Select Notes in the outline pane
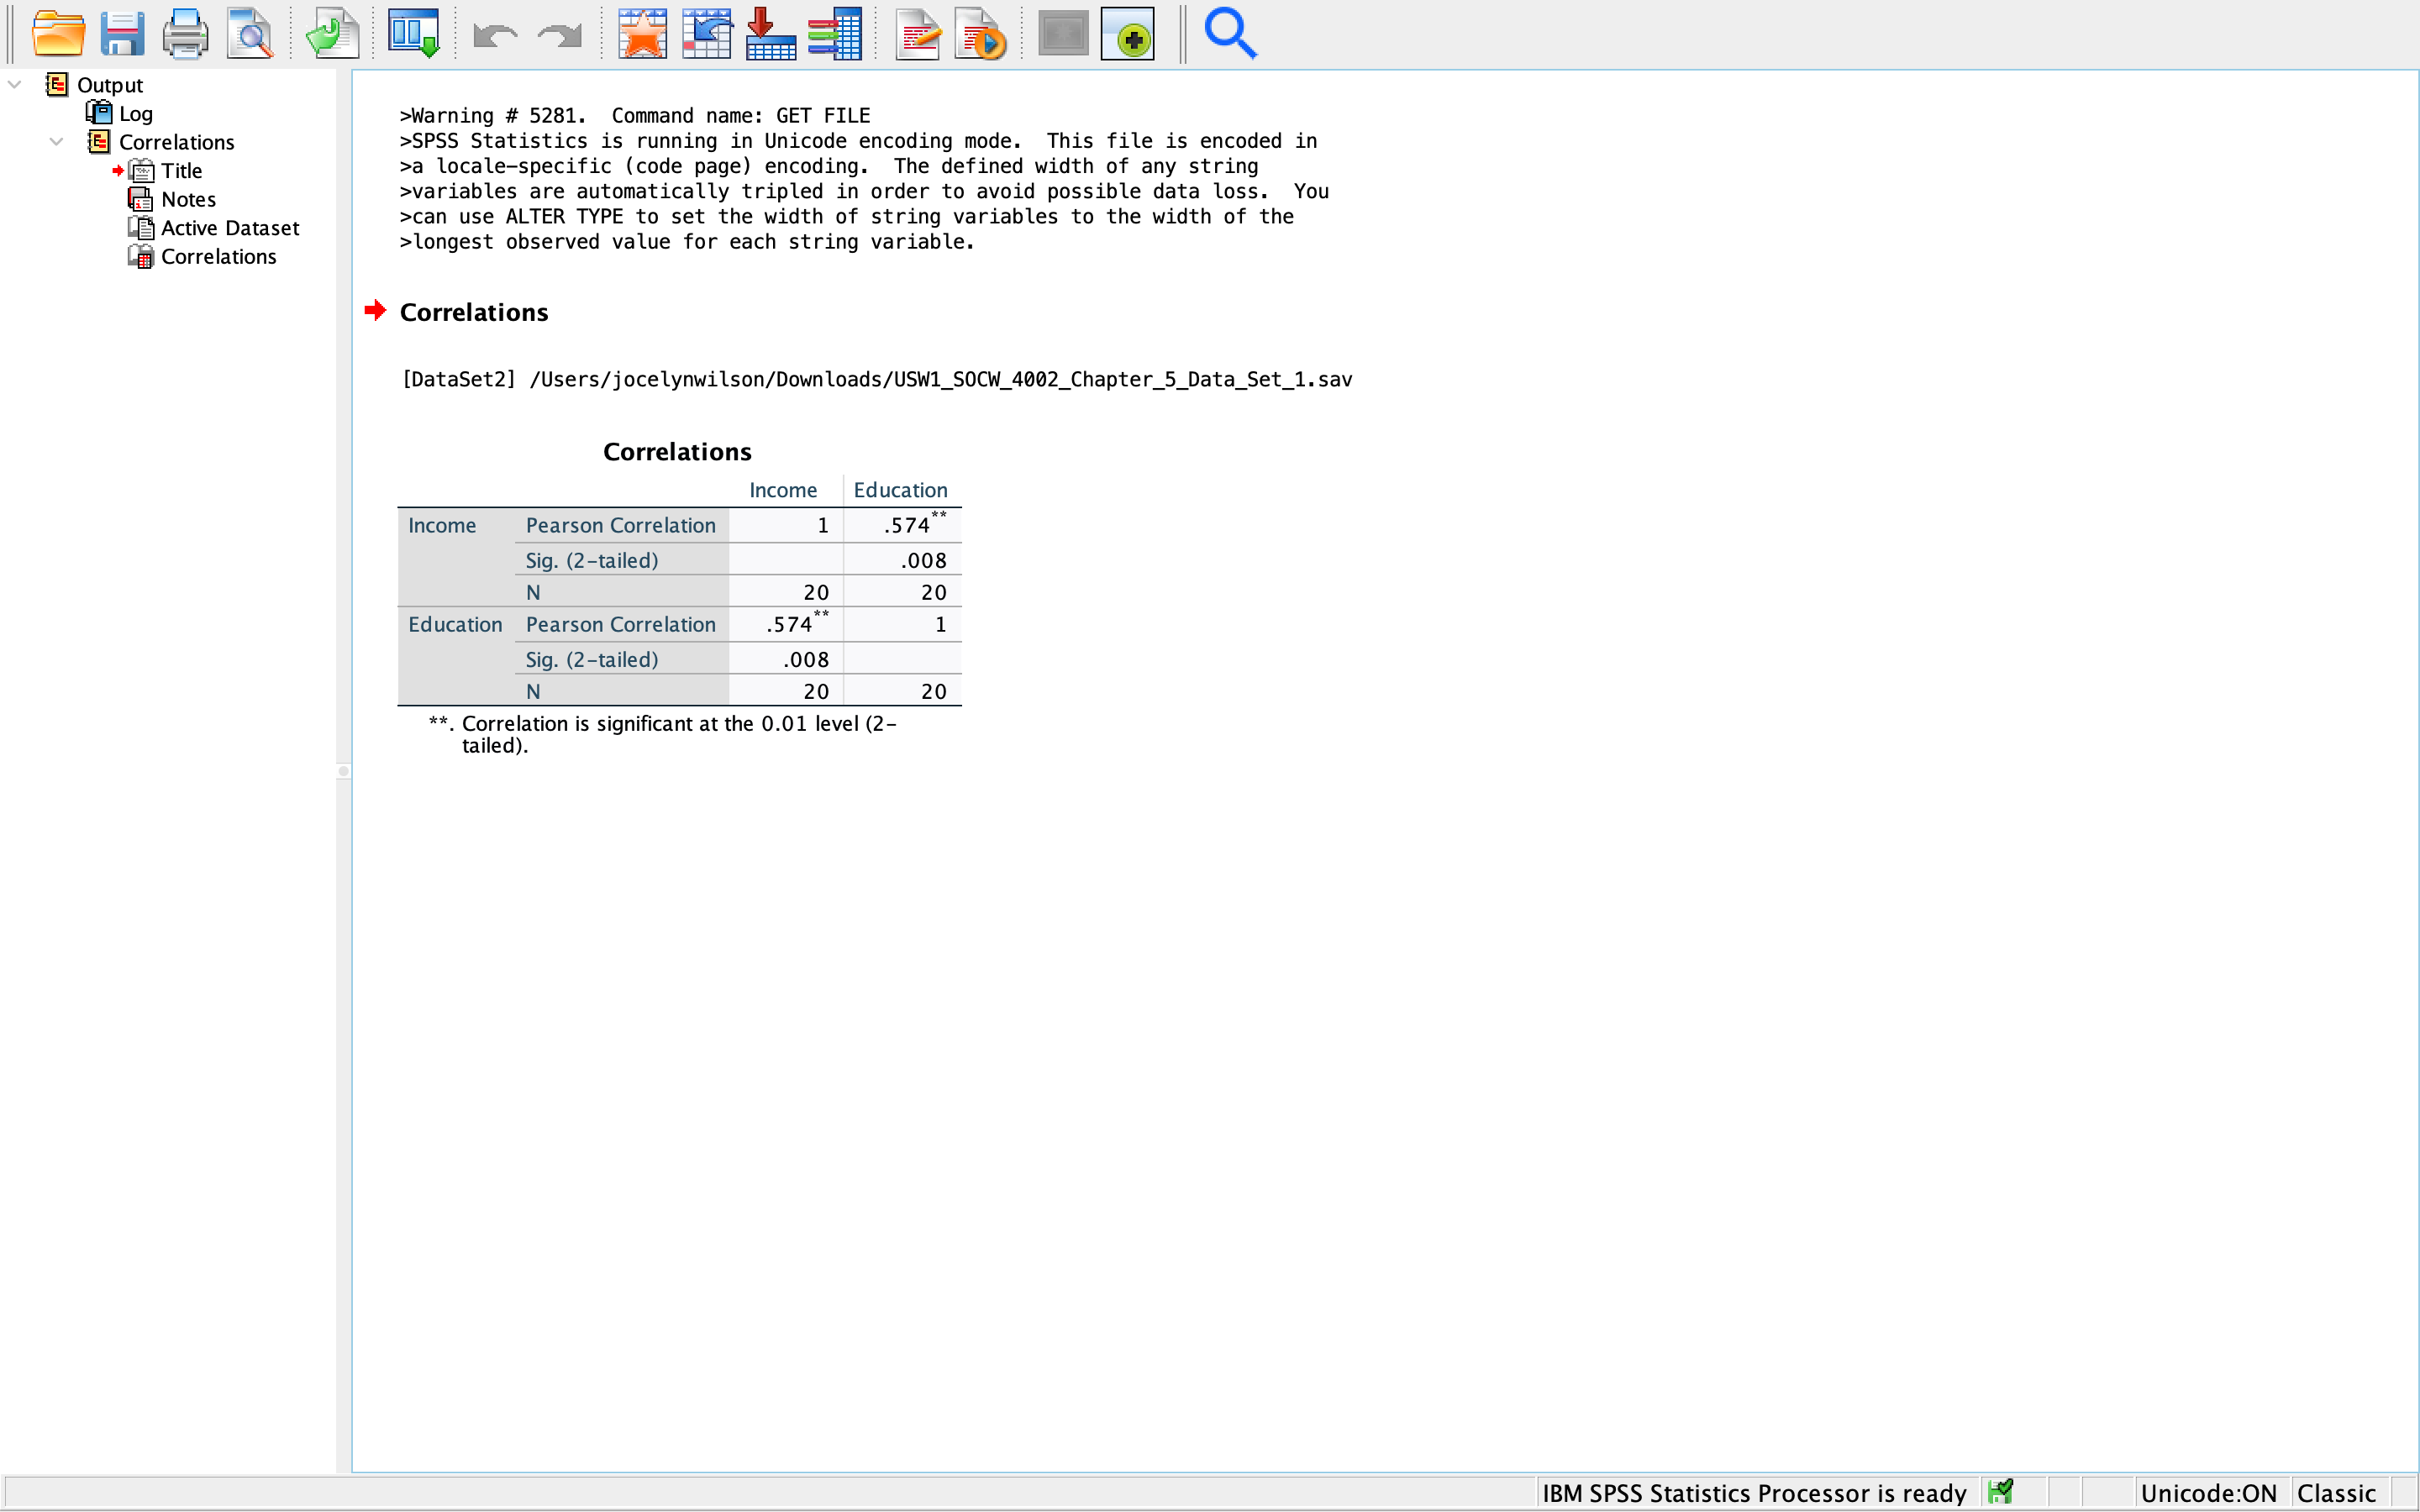This screenshot has height=1512, width=2420. 188,200
